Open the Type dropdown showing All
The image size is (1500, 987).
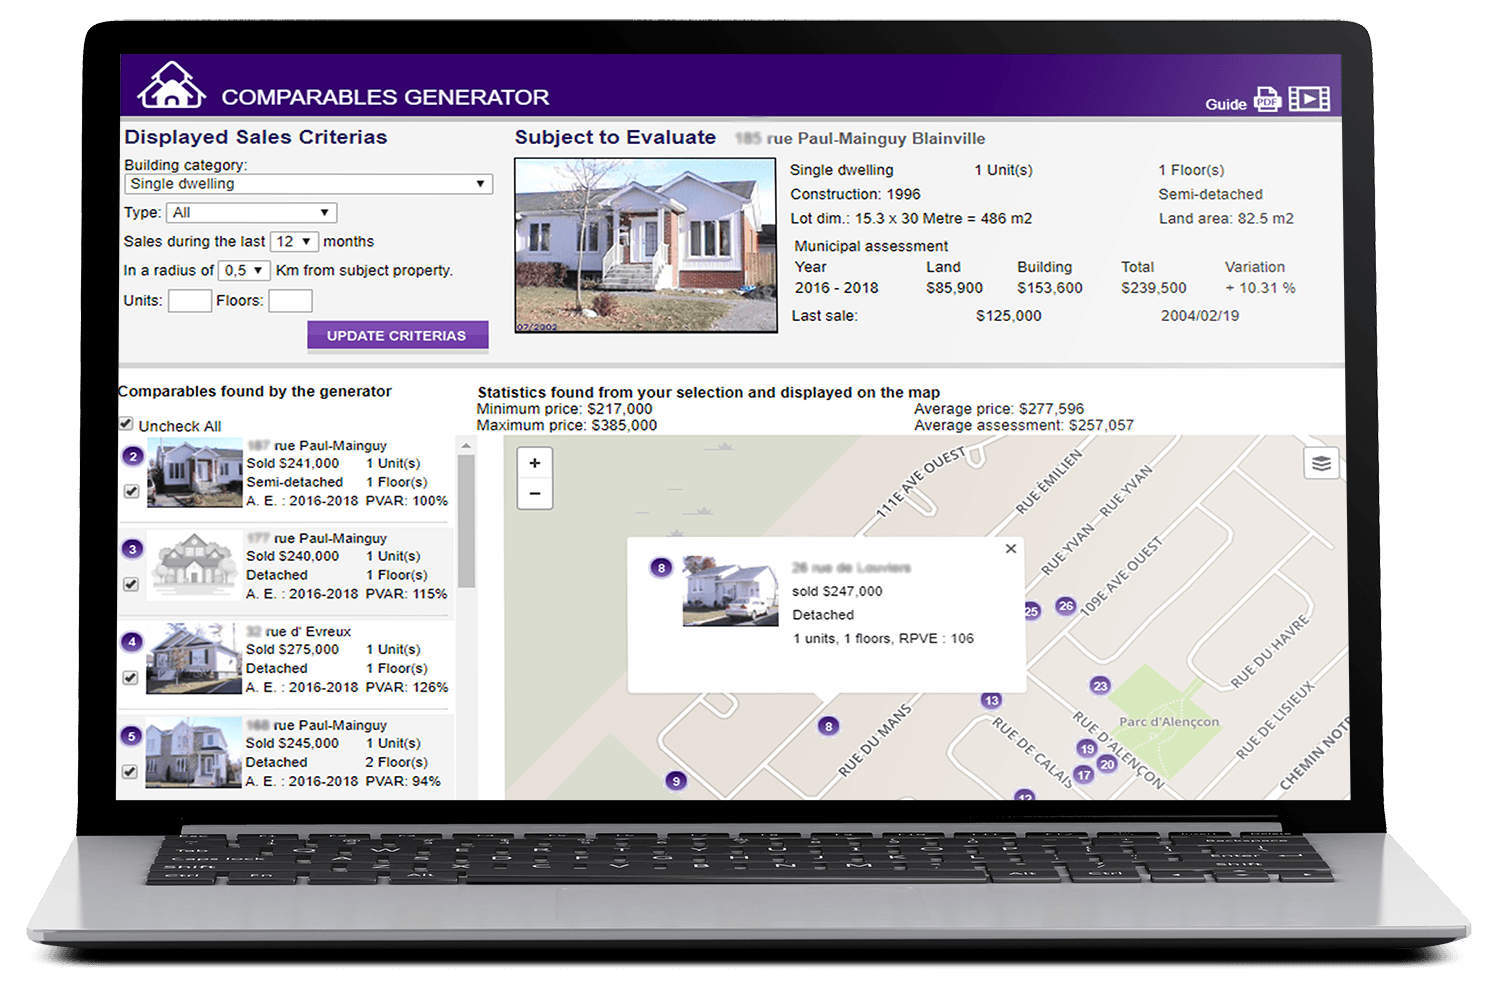coord(251,213)
